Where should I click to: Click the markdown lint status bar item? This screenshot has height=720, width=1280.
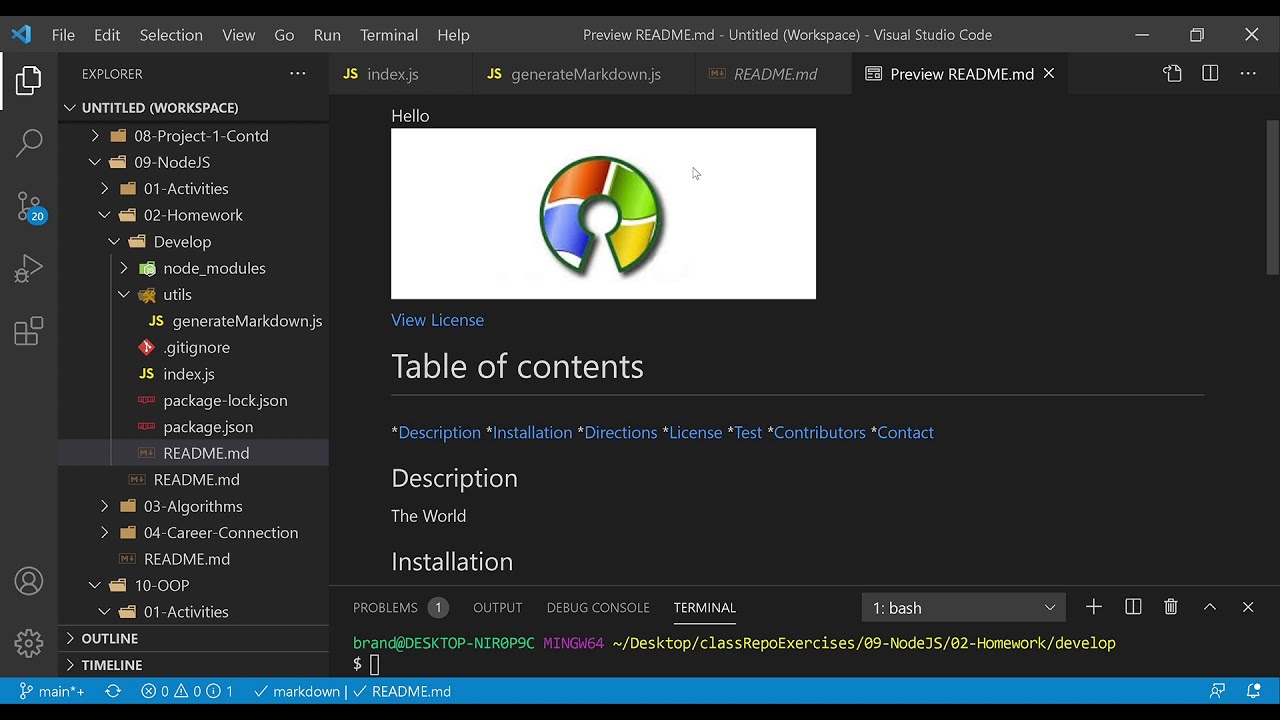coord(299,691)
